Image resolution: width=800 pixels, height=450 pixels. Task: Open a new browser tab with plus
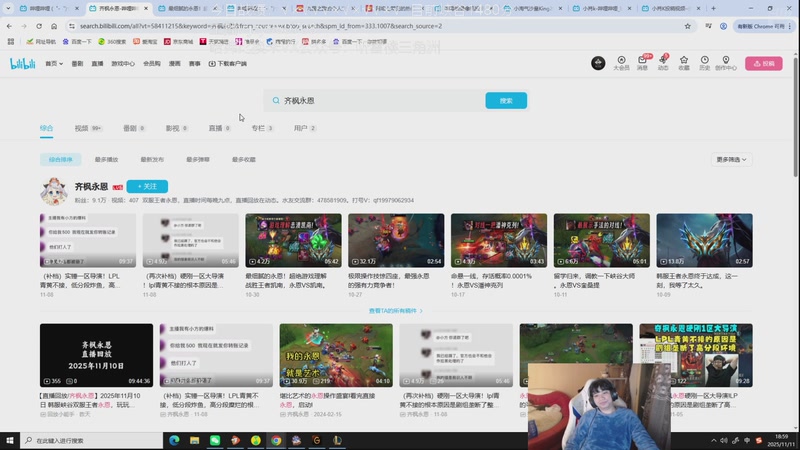click(x=713, y=8)
